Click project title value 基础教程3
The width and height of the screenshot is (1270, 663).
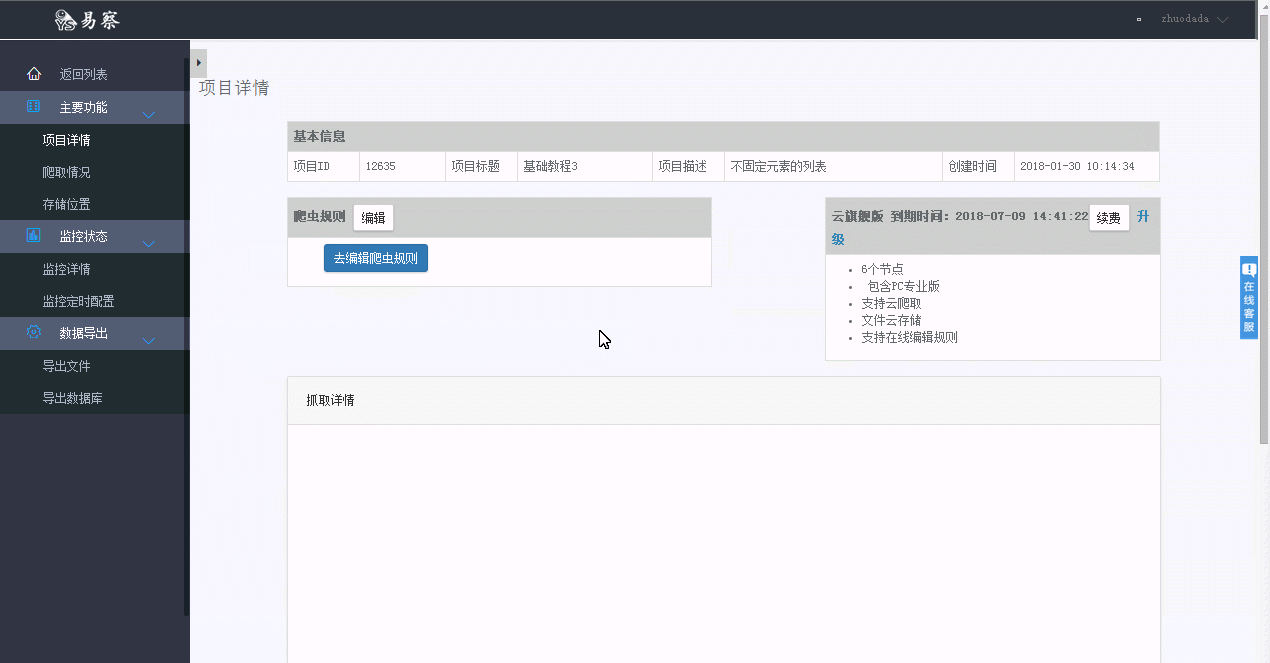[550, 166]
